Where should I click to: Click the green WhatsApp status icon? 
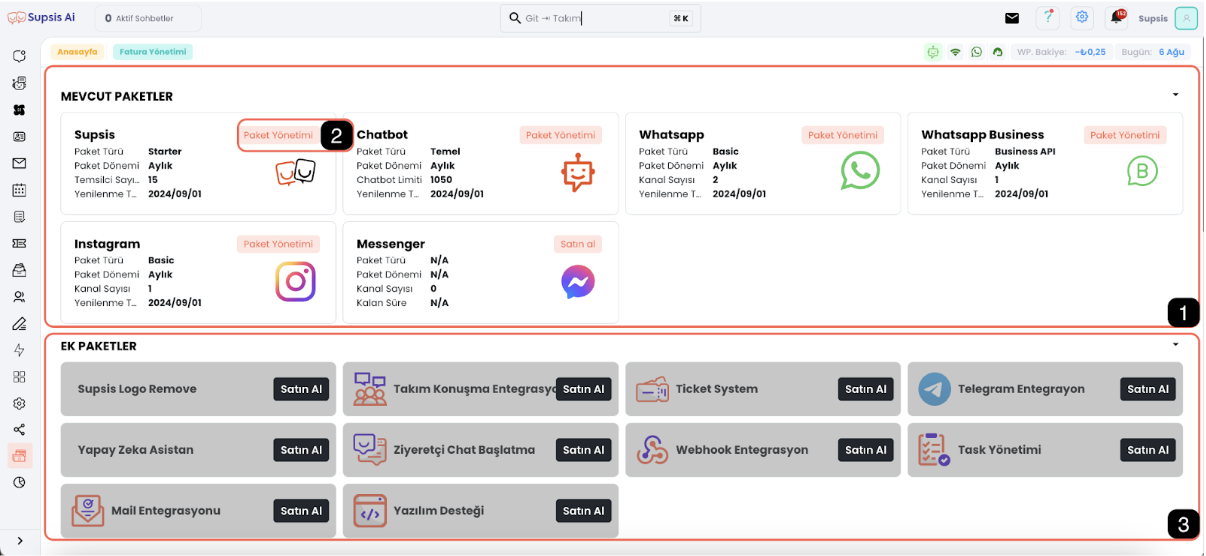click(x=976, y=52)
